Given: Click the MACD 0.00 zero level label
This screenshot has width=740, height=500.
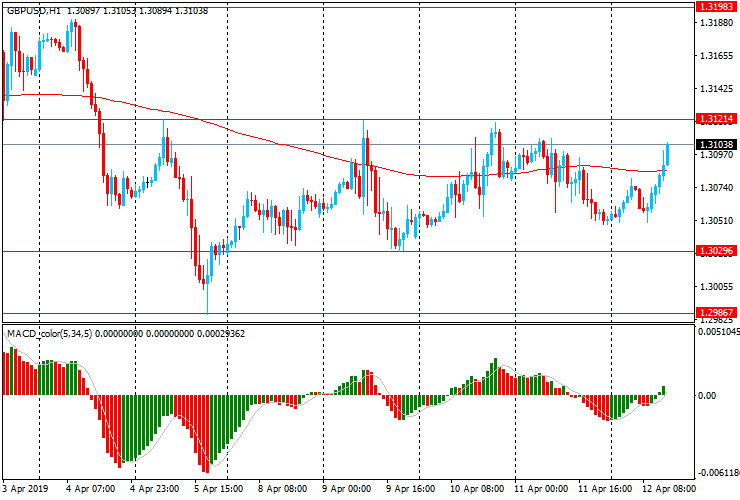Looking at the screenshot, I should [707, 396].
